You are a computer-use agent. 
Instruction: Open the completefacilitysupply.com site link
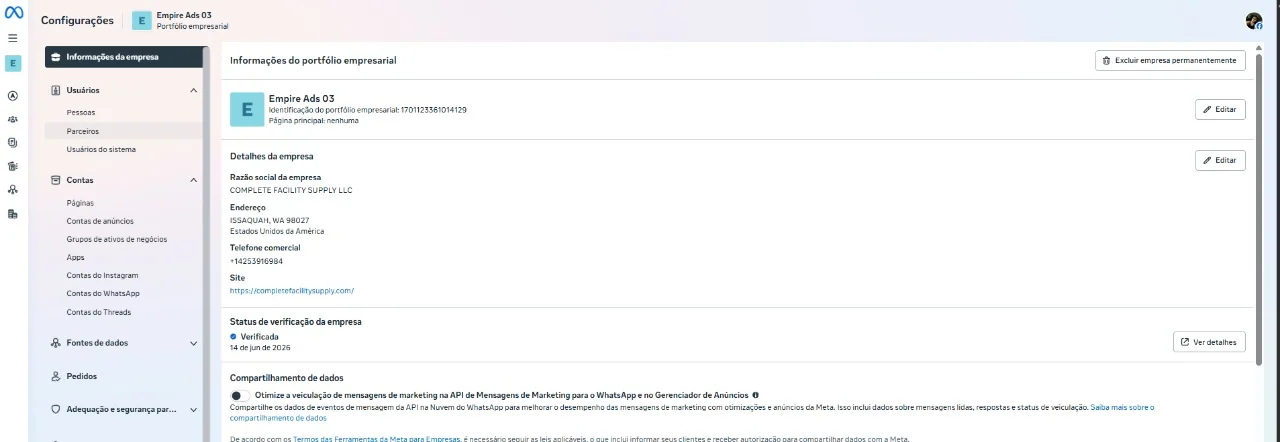(292, 291)
